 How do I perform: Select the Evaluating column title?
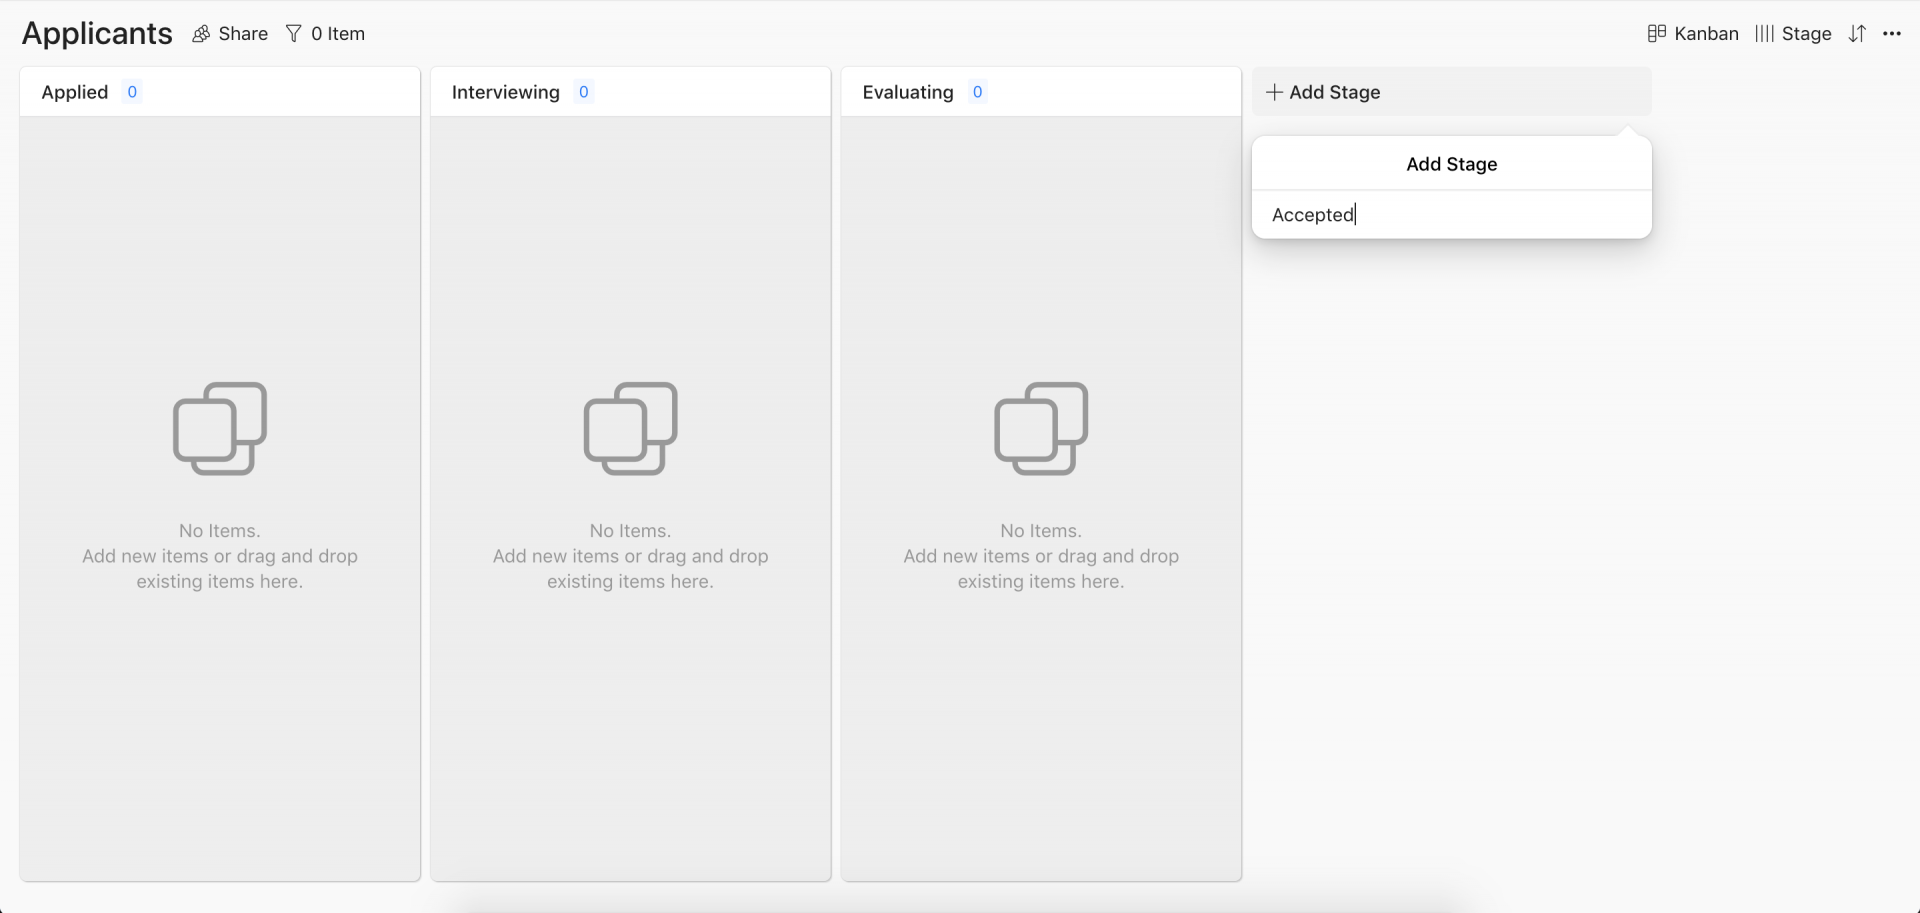click(908, 92)
